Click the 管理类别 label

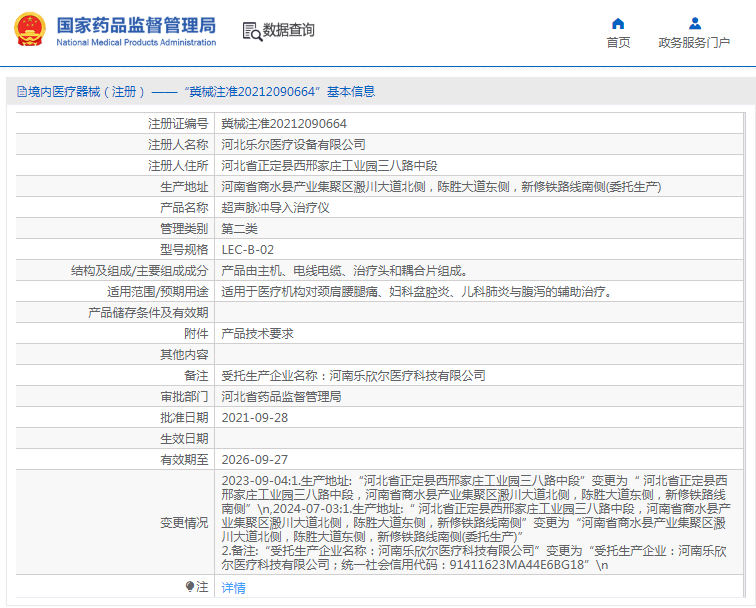point(184,229)
